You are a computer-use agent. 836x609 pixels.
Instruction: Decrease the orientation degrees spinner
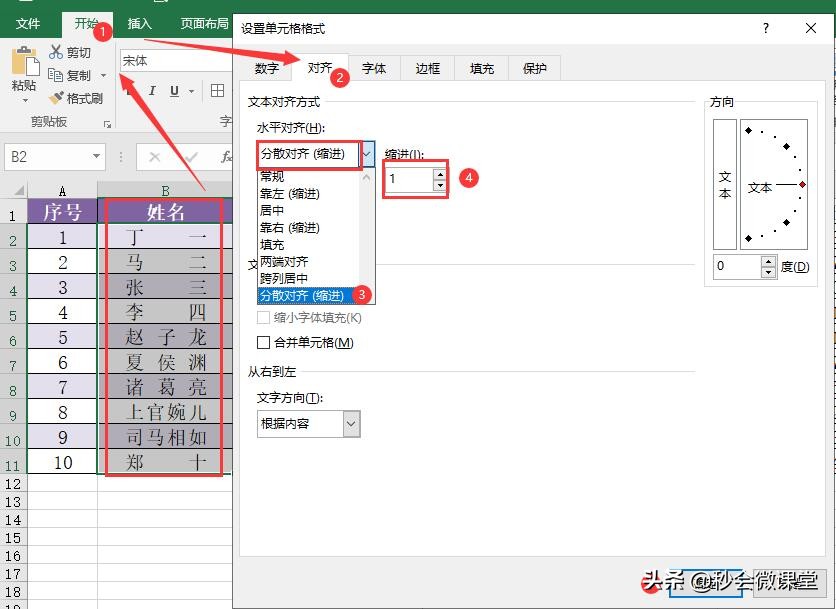(x=768, y=272)
